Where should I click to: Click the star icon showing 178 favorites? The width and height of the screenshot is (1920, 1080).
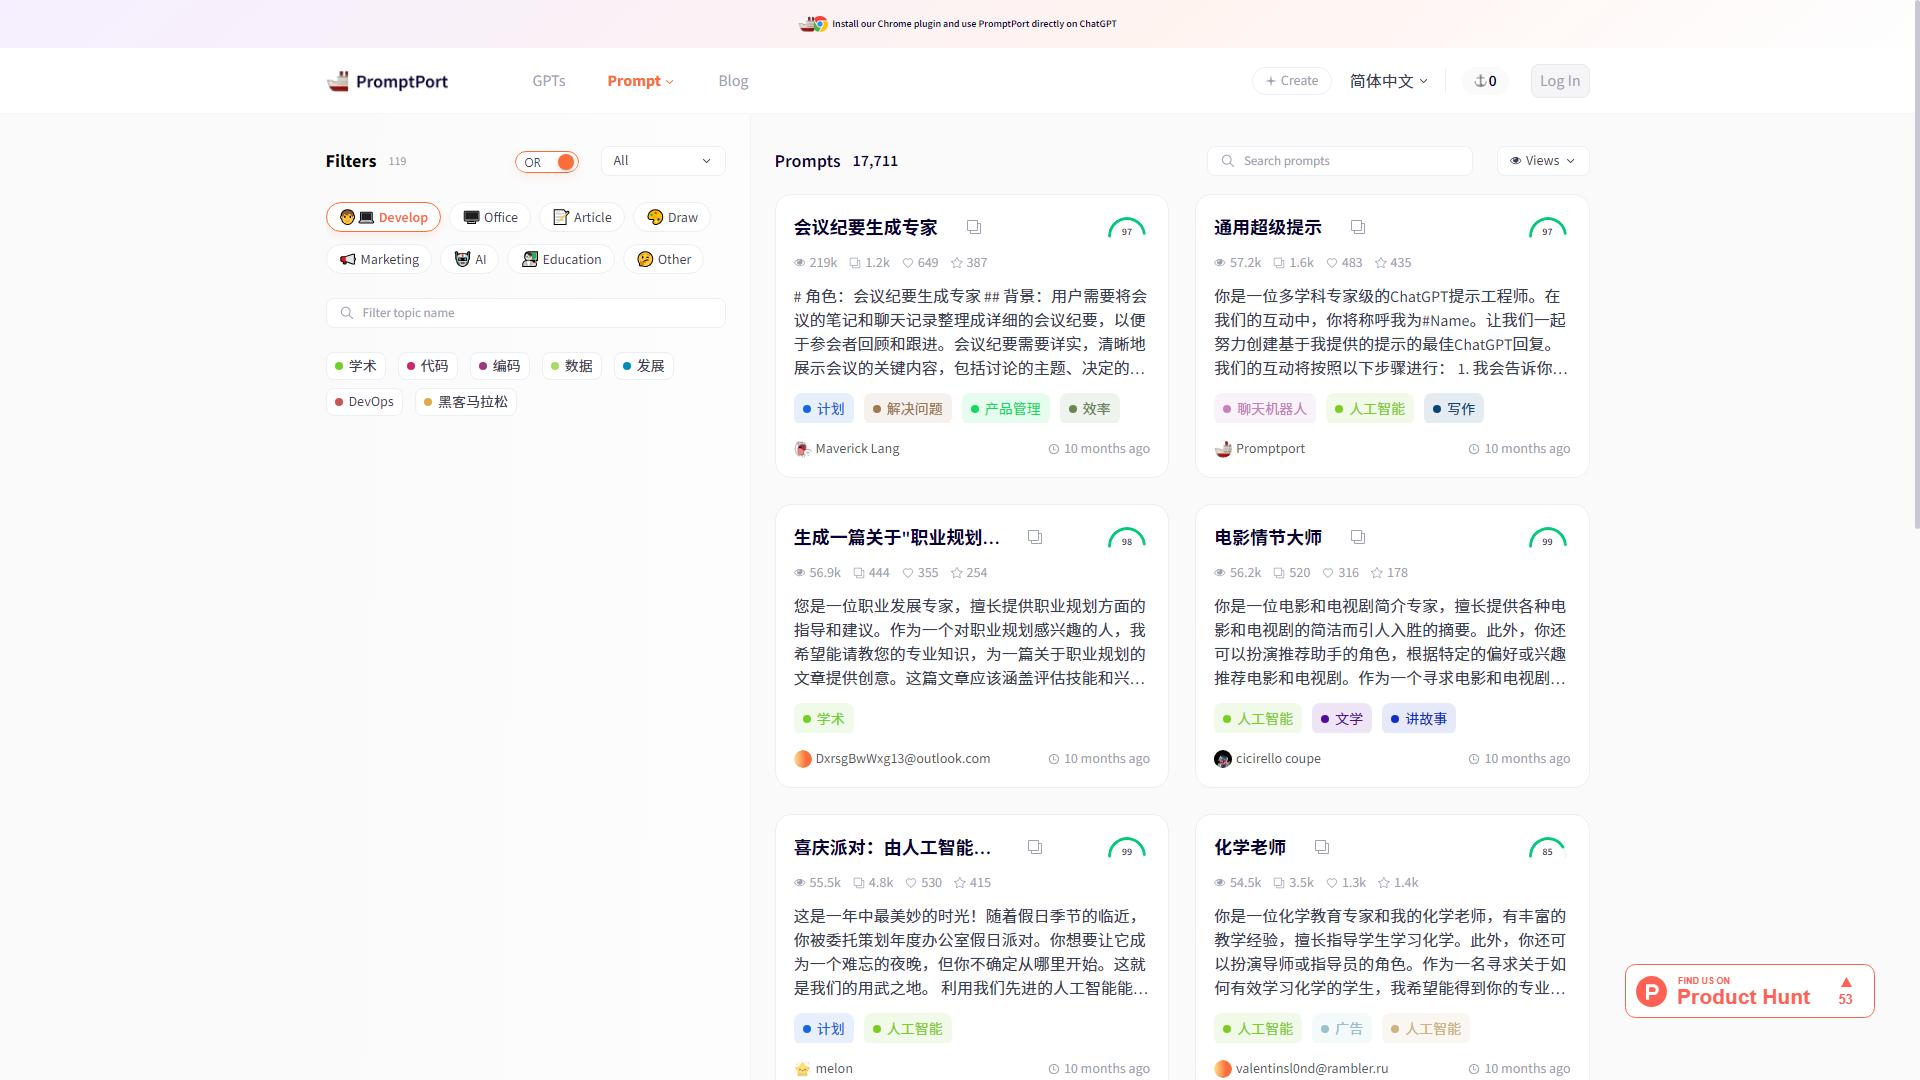[x=1377, y=573]
